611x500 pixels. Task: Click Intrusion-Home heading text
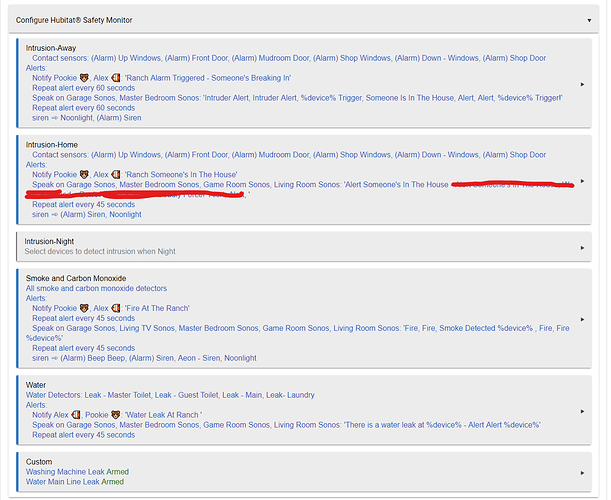(x=51, y=145)
